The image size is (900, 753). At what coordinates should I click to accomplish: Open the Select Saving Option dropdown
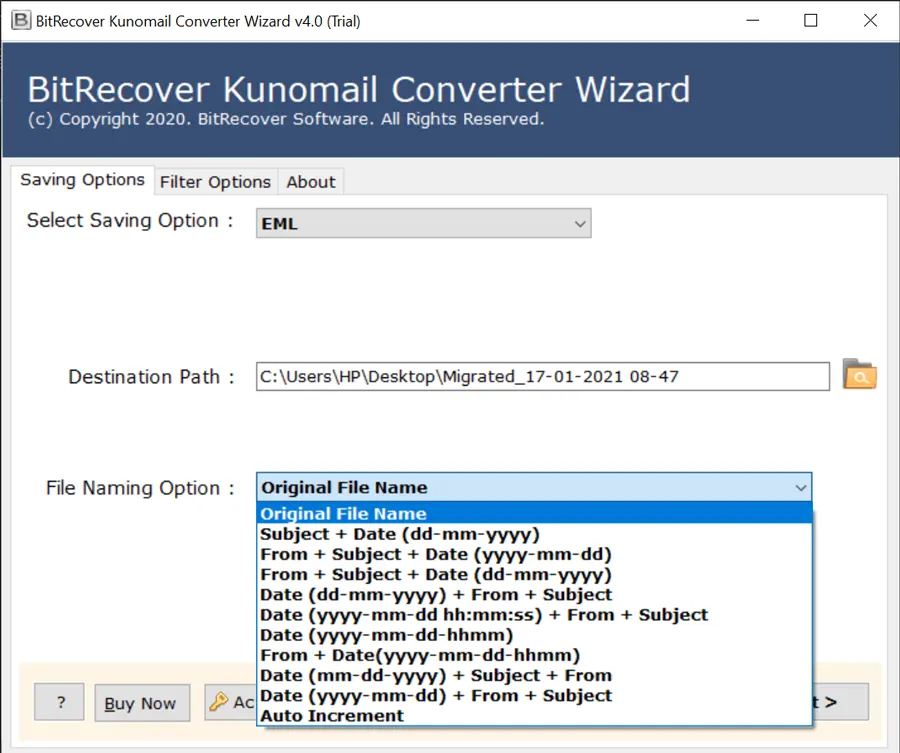[x=424, y=223]
